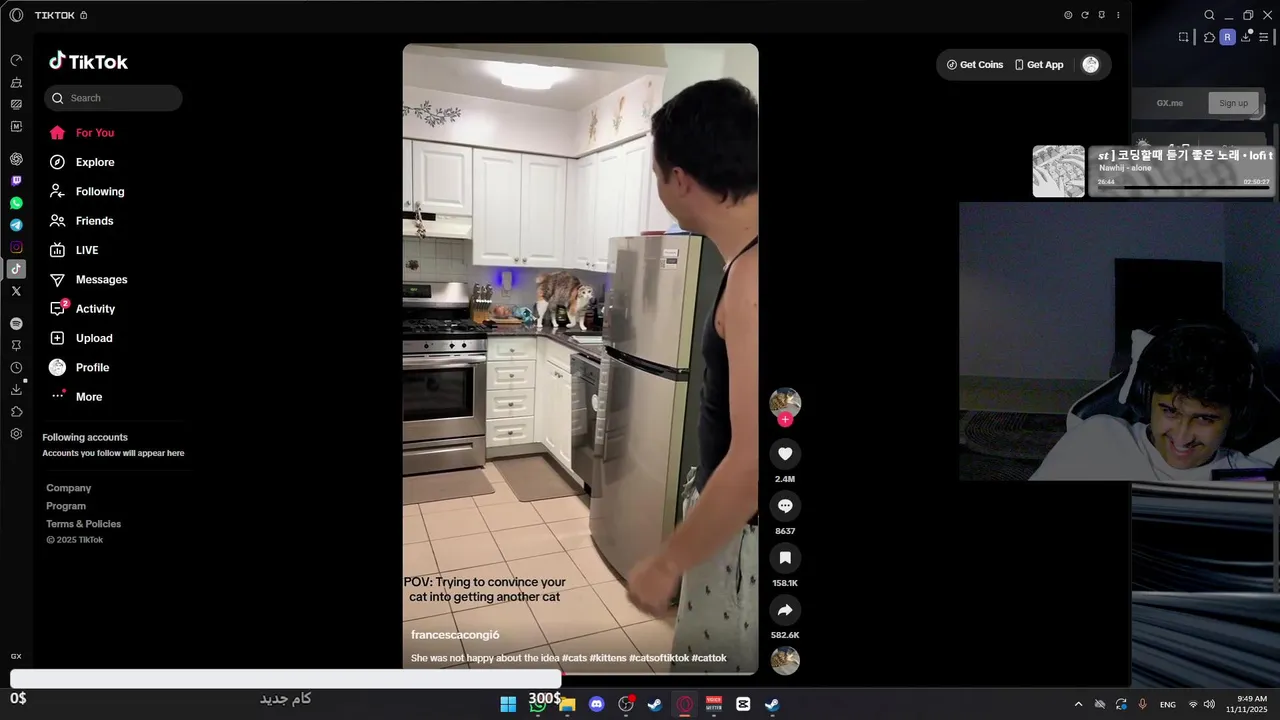Expand Terms & Policies footer section
This screenshot has width=1280, height=720.
point(83,524)
